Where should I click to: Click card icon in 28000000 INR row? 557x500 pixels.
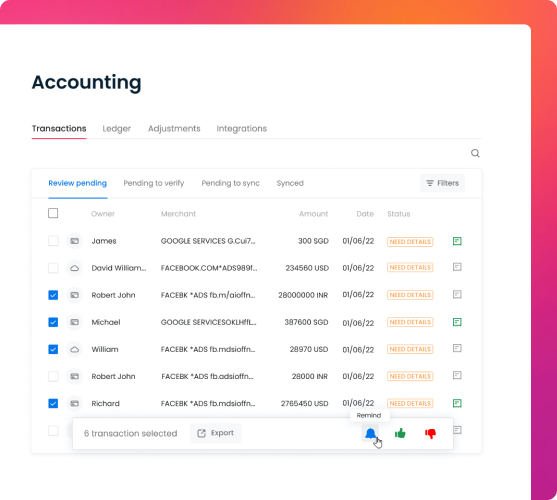[x=74, y=295]
